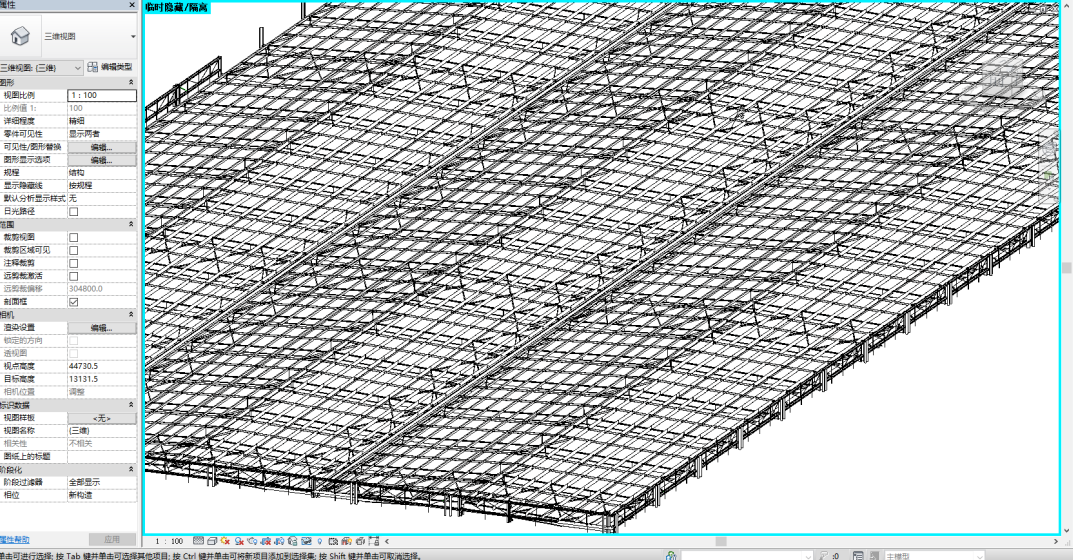Open the 三维视图 type selector dropdown
Viewport: 1073px width, 560px height.
tap(133, 36)
